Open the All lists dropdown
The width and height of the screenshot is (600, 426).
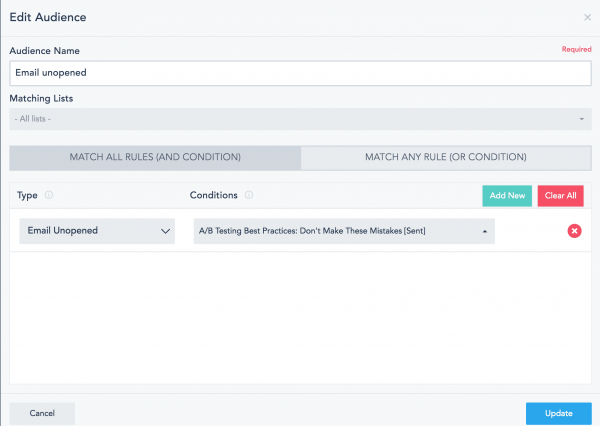(300, 119)
